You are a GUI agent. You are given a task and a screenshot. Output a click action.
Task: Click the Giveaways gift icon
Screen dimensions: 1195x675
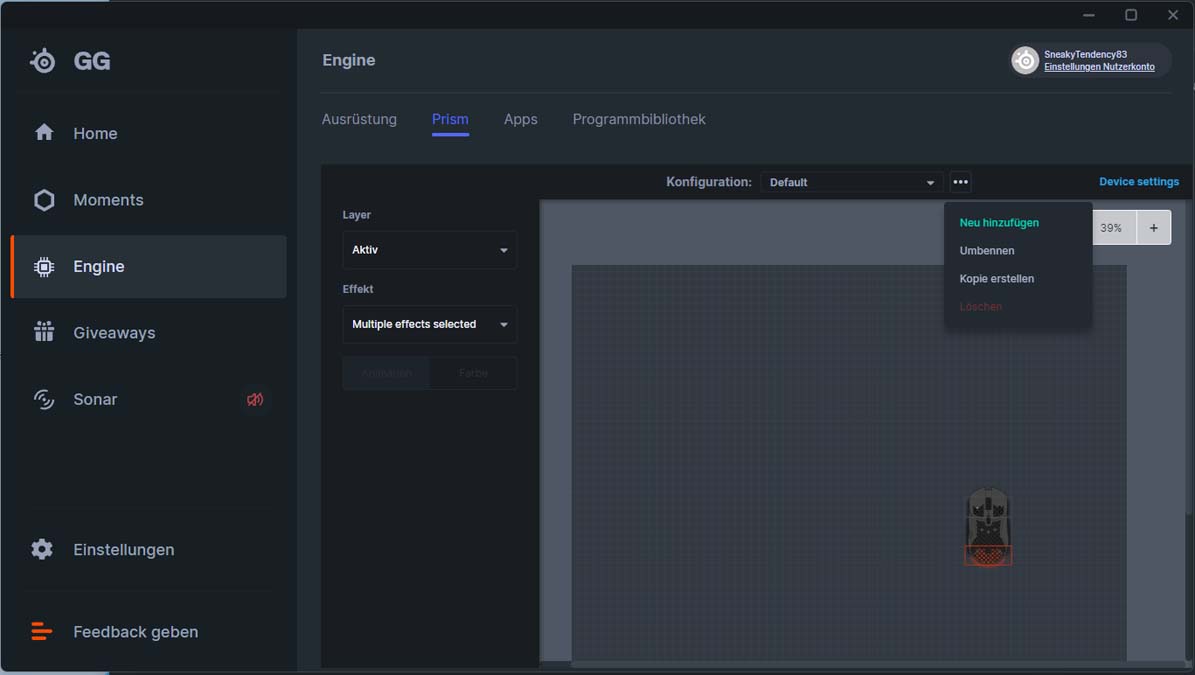[44, 332]
